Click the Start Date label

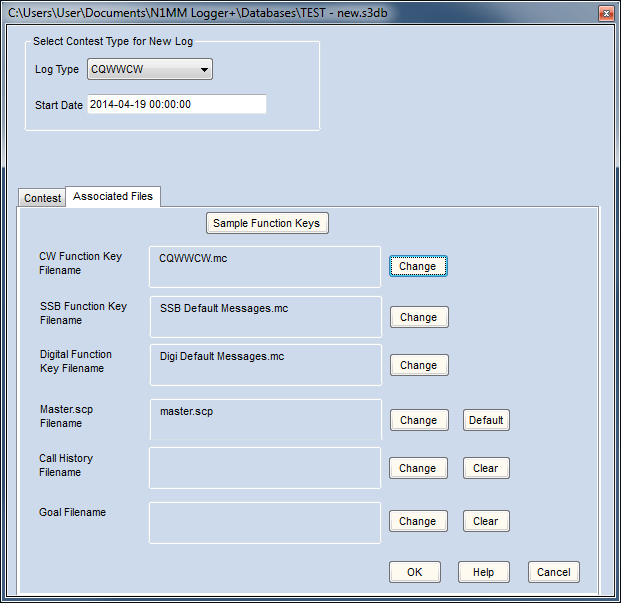click(x=59, y=105)
